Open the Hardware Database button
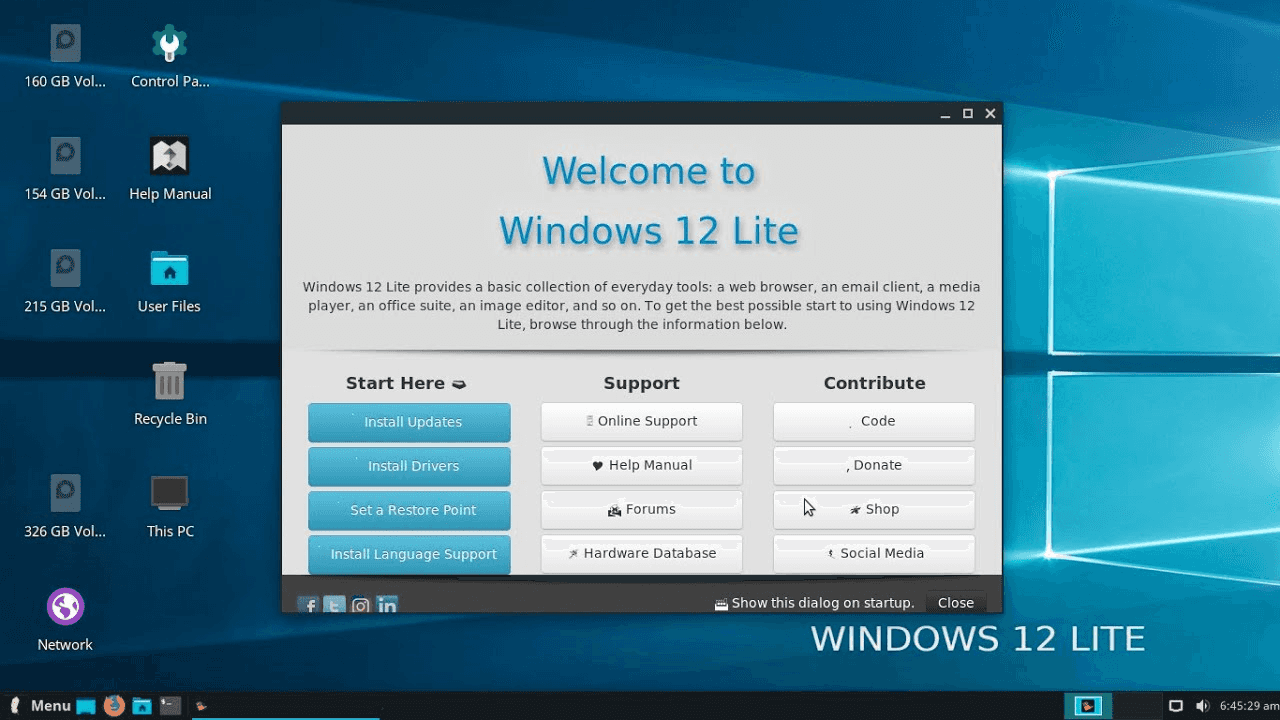Image resolution: width=1280 pixels, height=720 pixels. point(642,553)
